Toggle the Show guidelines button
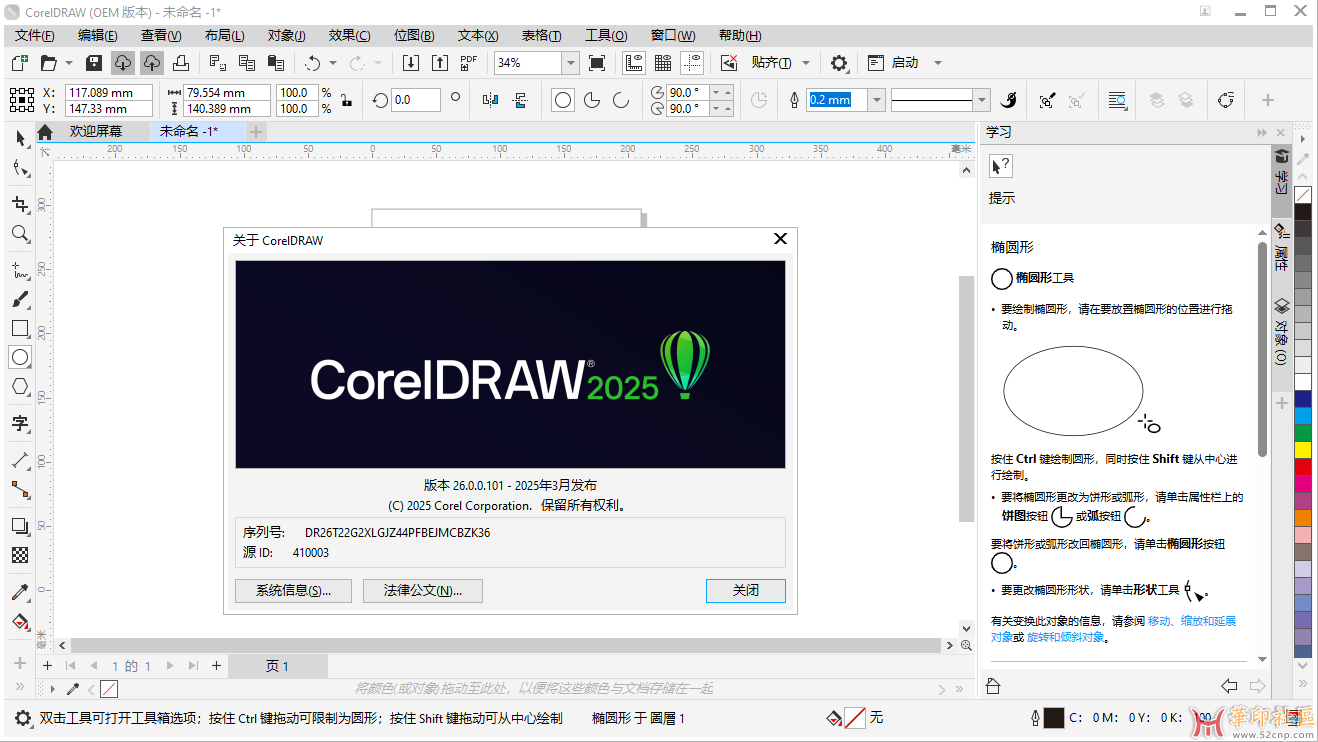Image resolution: width=1318 pixels, height=742 pixels. [x=691, y=63]
